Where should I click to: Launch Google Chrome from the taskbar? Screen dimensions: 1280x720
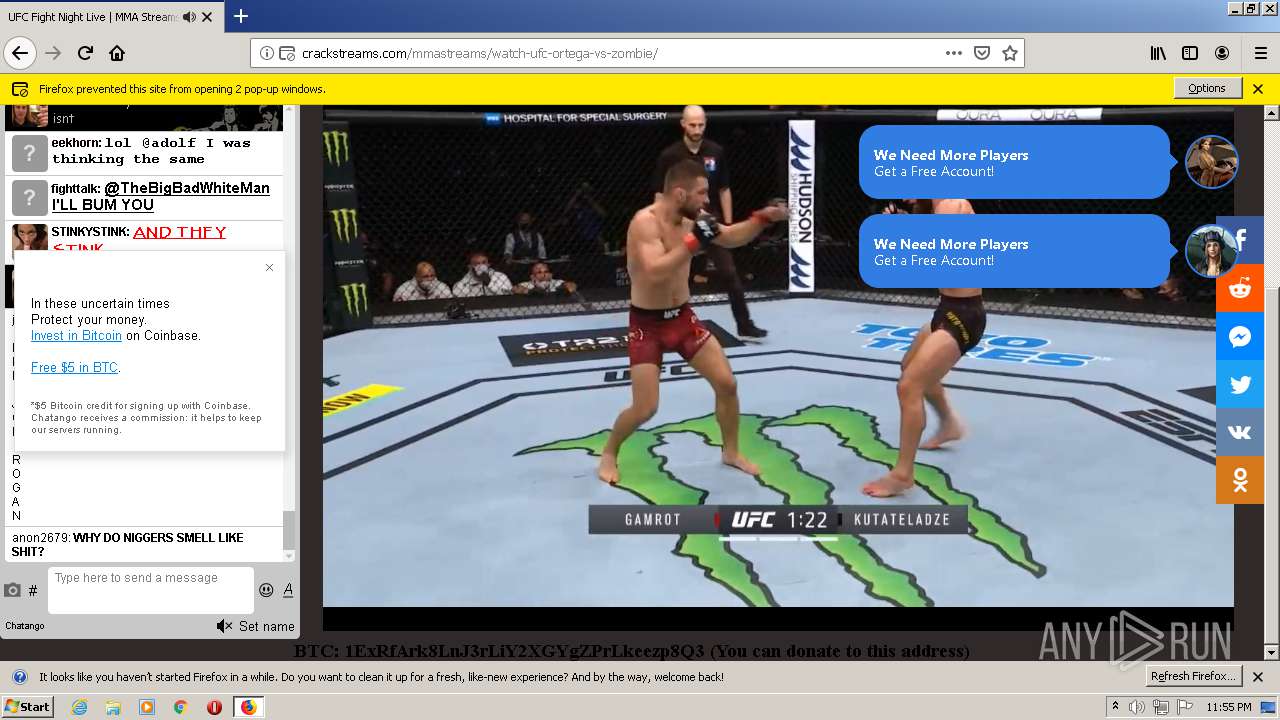pyautogui.click(x=180, y=707)
